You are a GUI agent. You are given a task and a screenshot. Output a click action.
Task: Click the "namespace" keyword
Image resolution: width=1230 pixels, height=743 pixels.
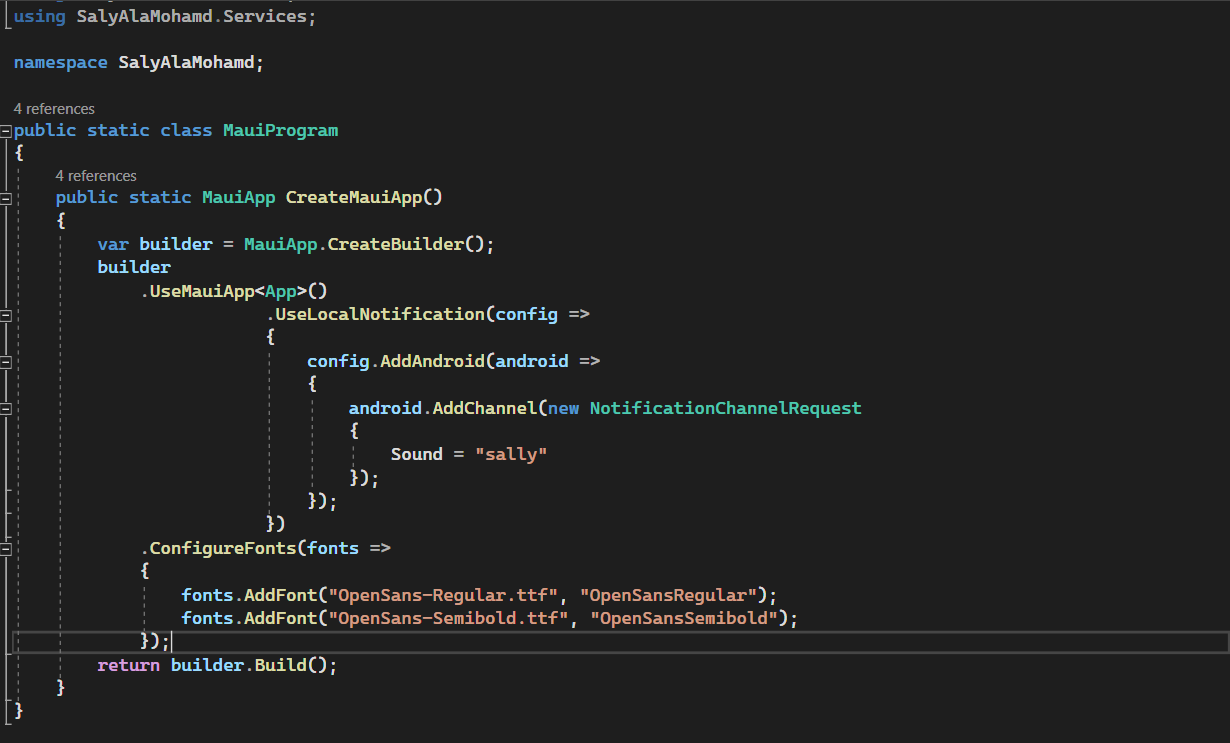[x=61, y=62]
